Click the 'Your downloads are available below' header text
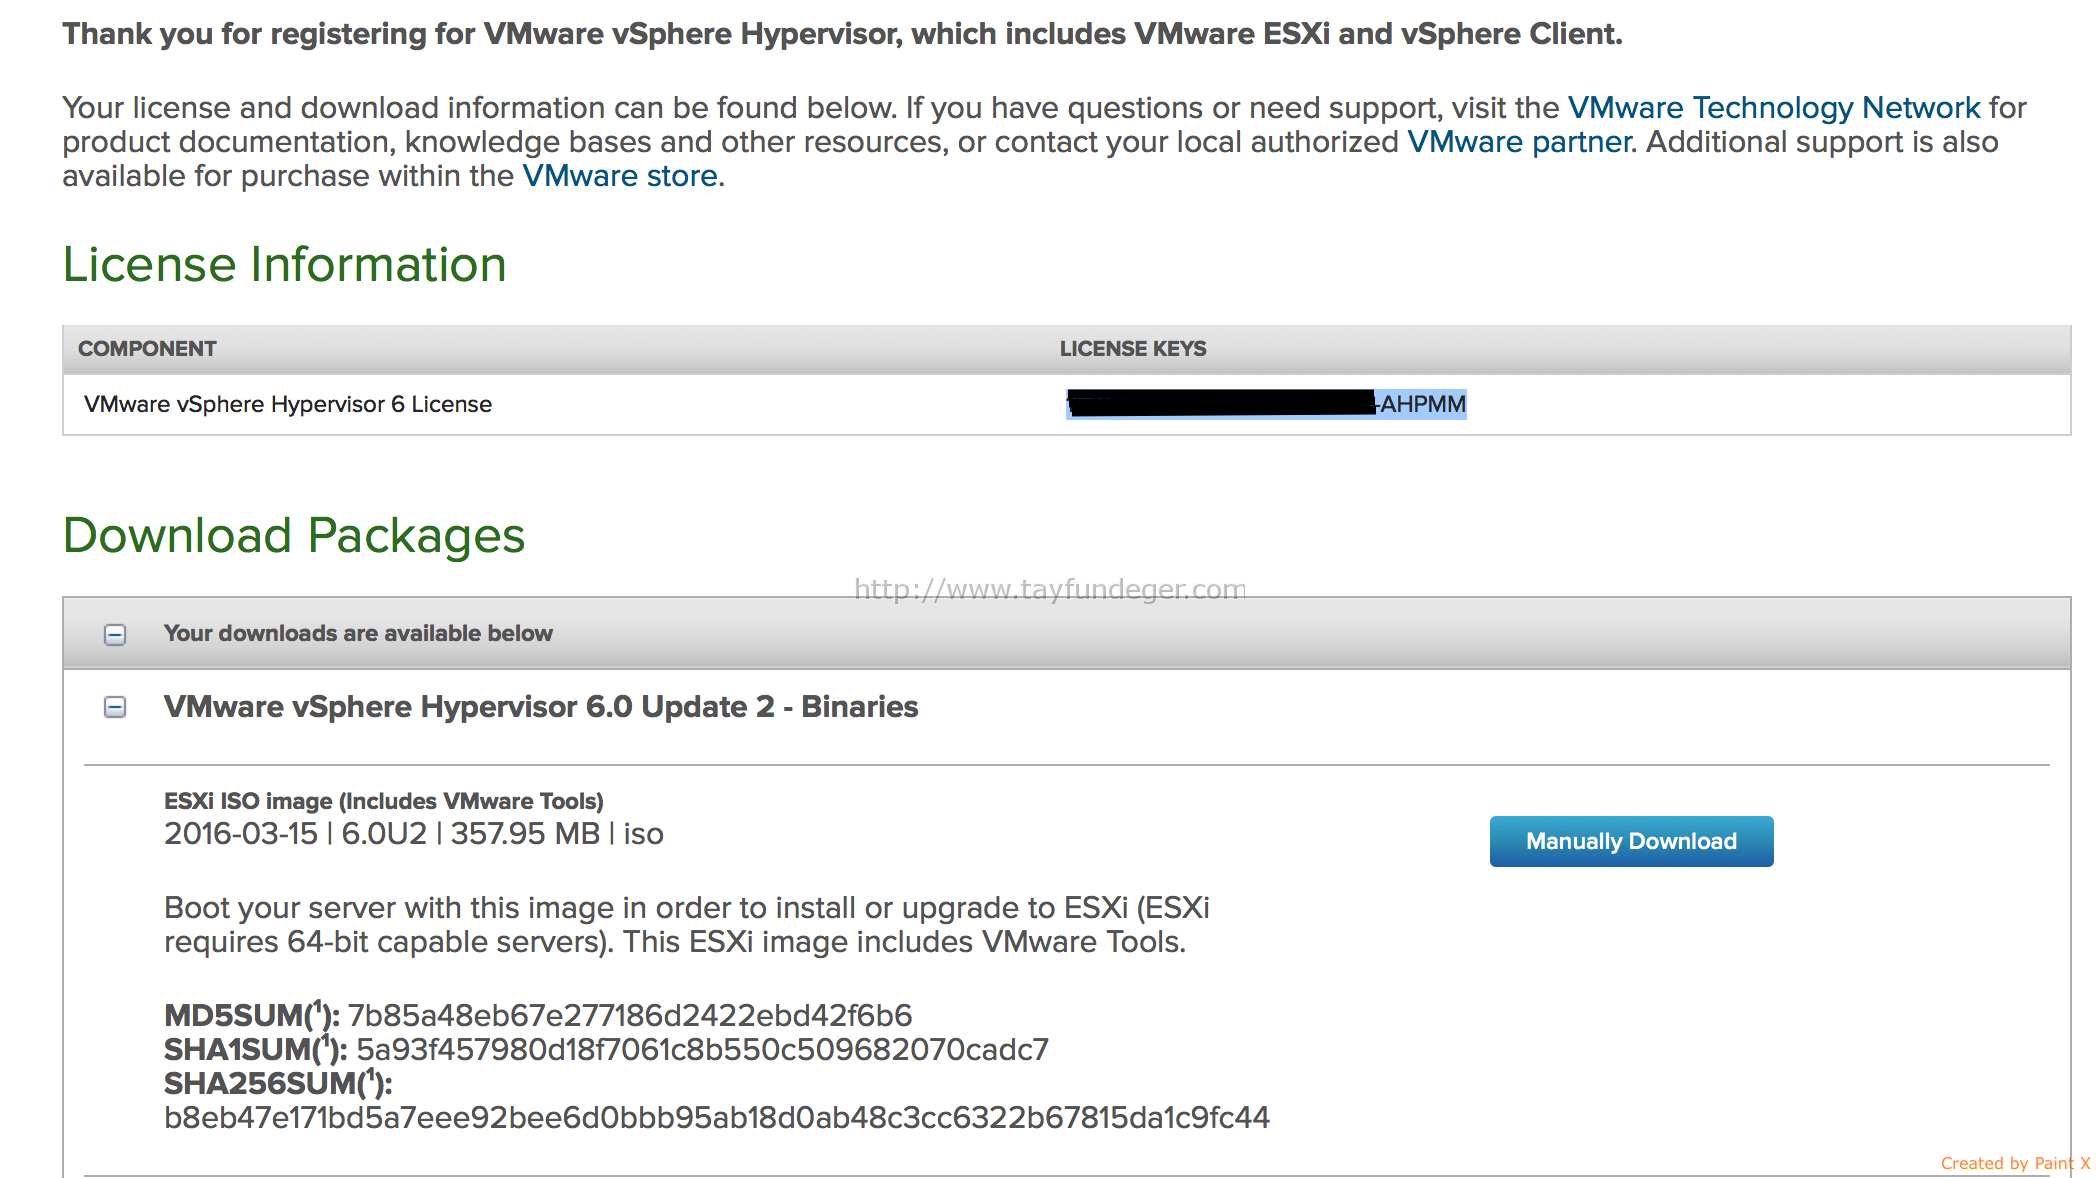This screenshot has width=2096, height=1178. point(358,634)
